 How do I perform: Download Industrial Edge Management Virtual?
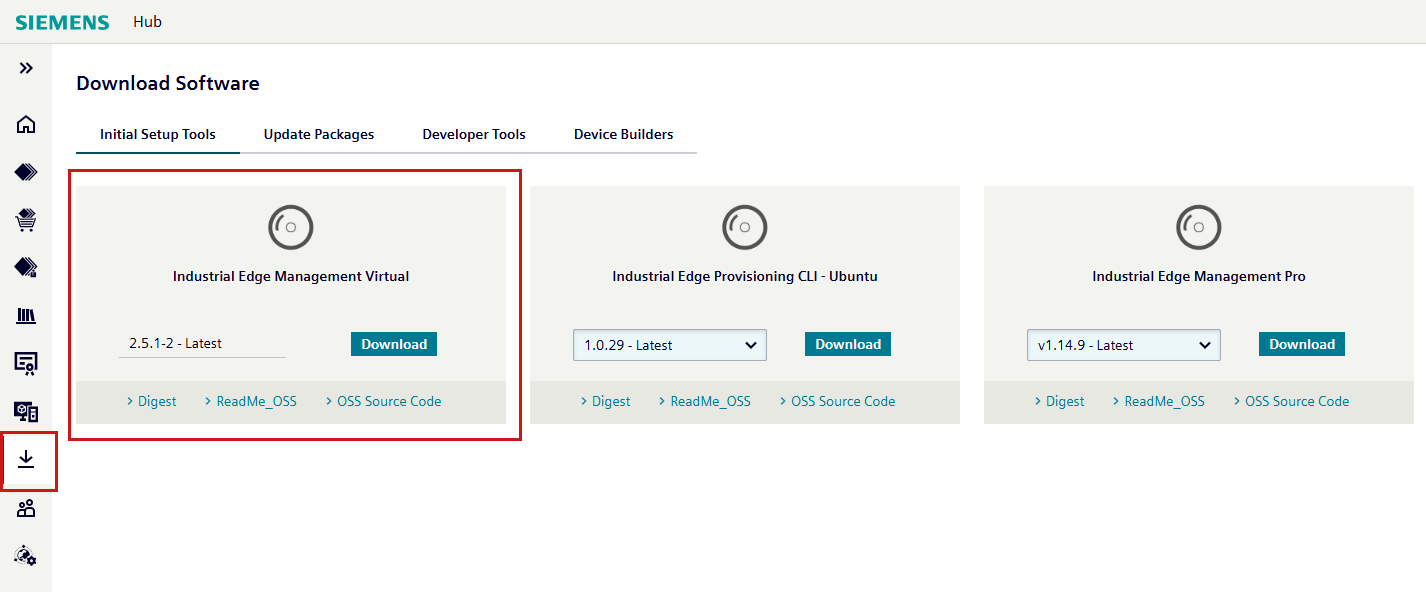393,343
